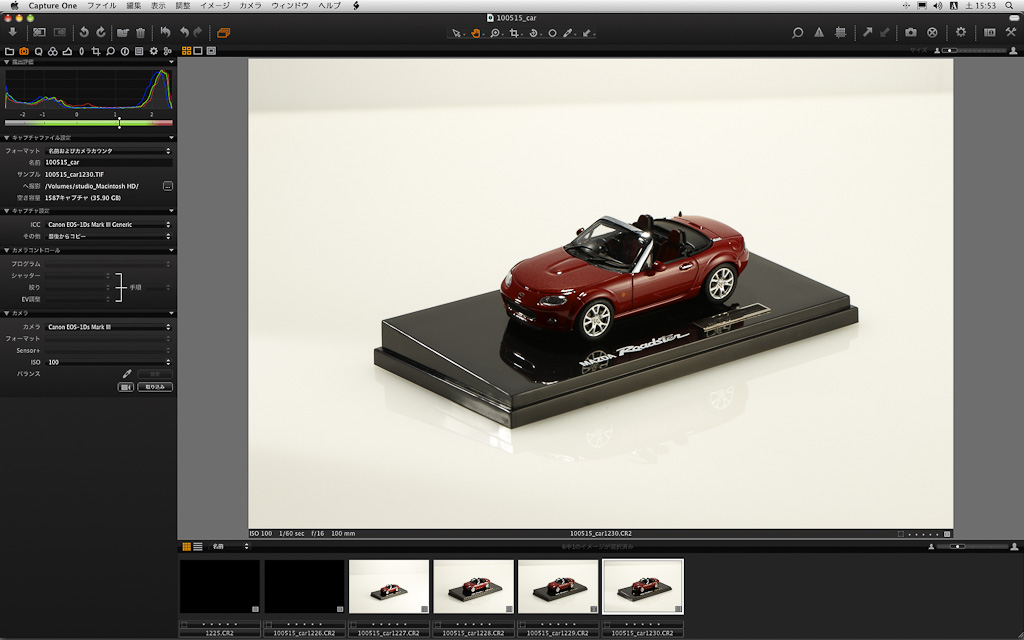Open preferences gear icon in top toolbar
Screen dimensions: 1024x640
[960, 32]
